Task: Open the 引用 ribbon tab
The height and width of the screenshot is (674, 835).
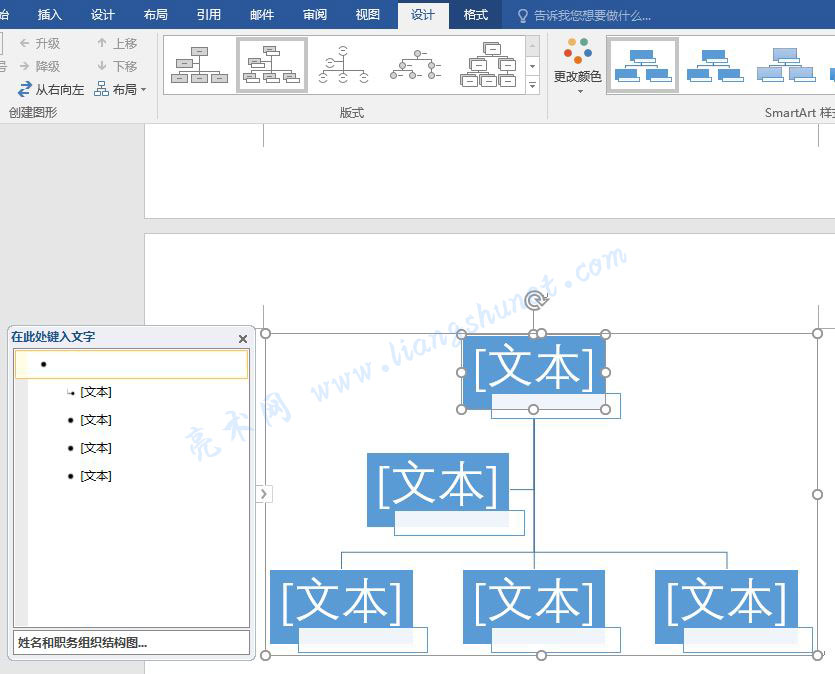Action: [x=208, y=15]
